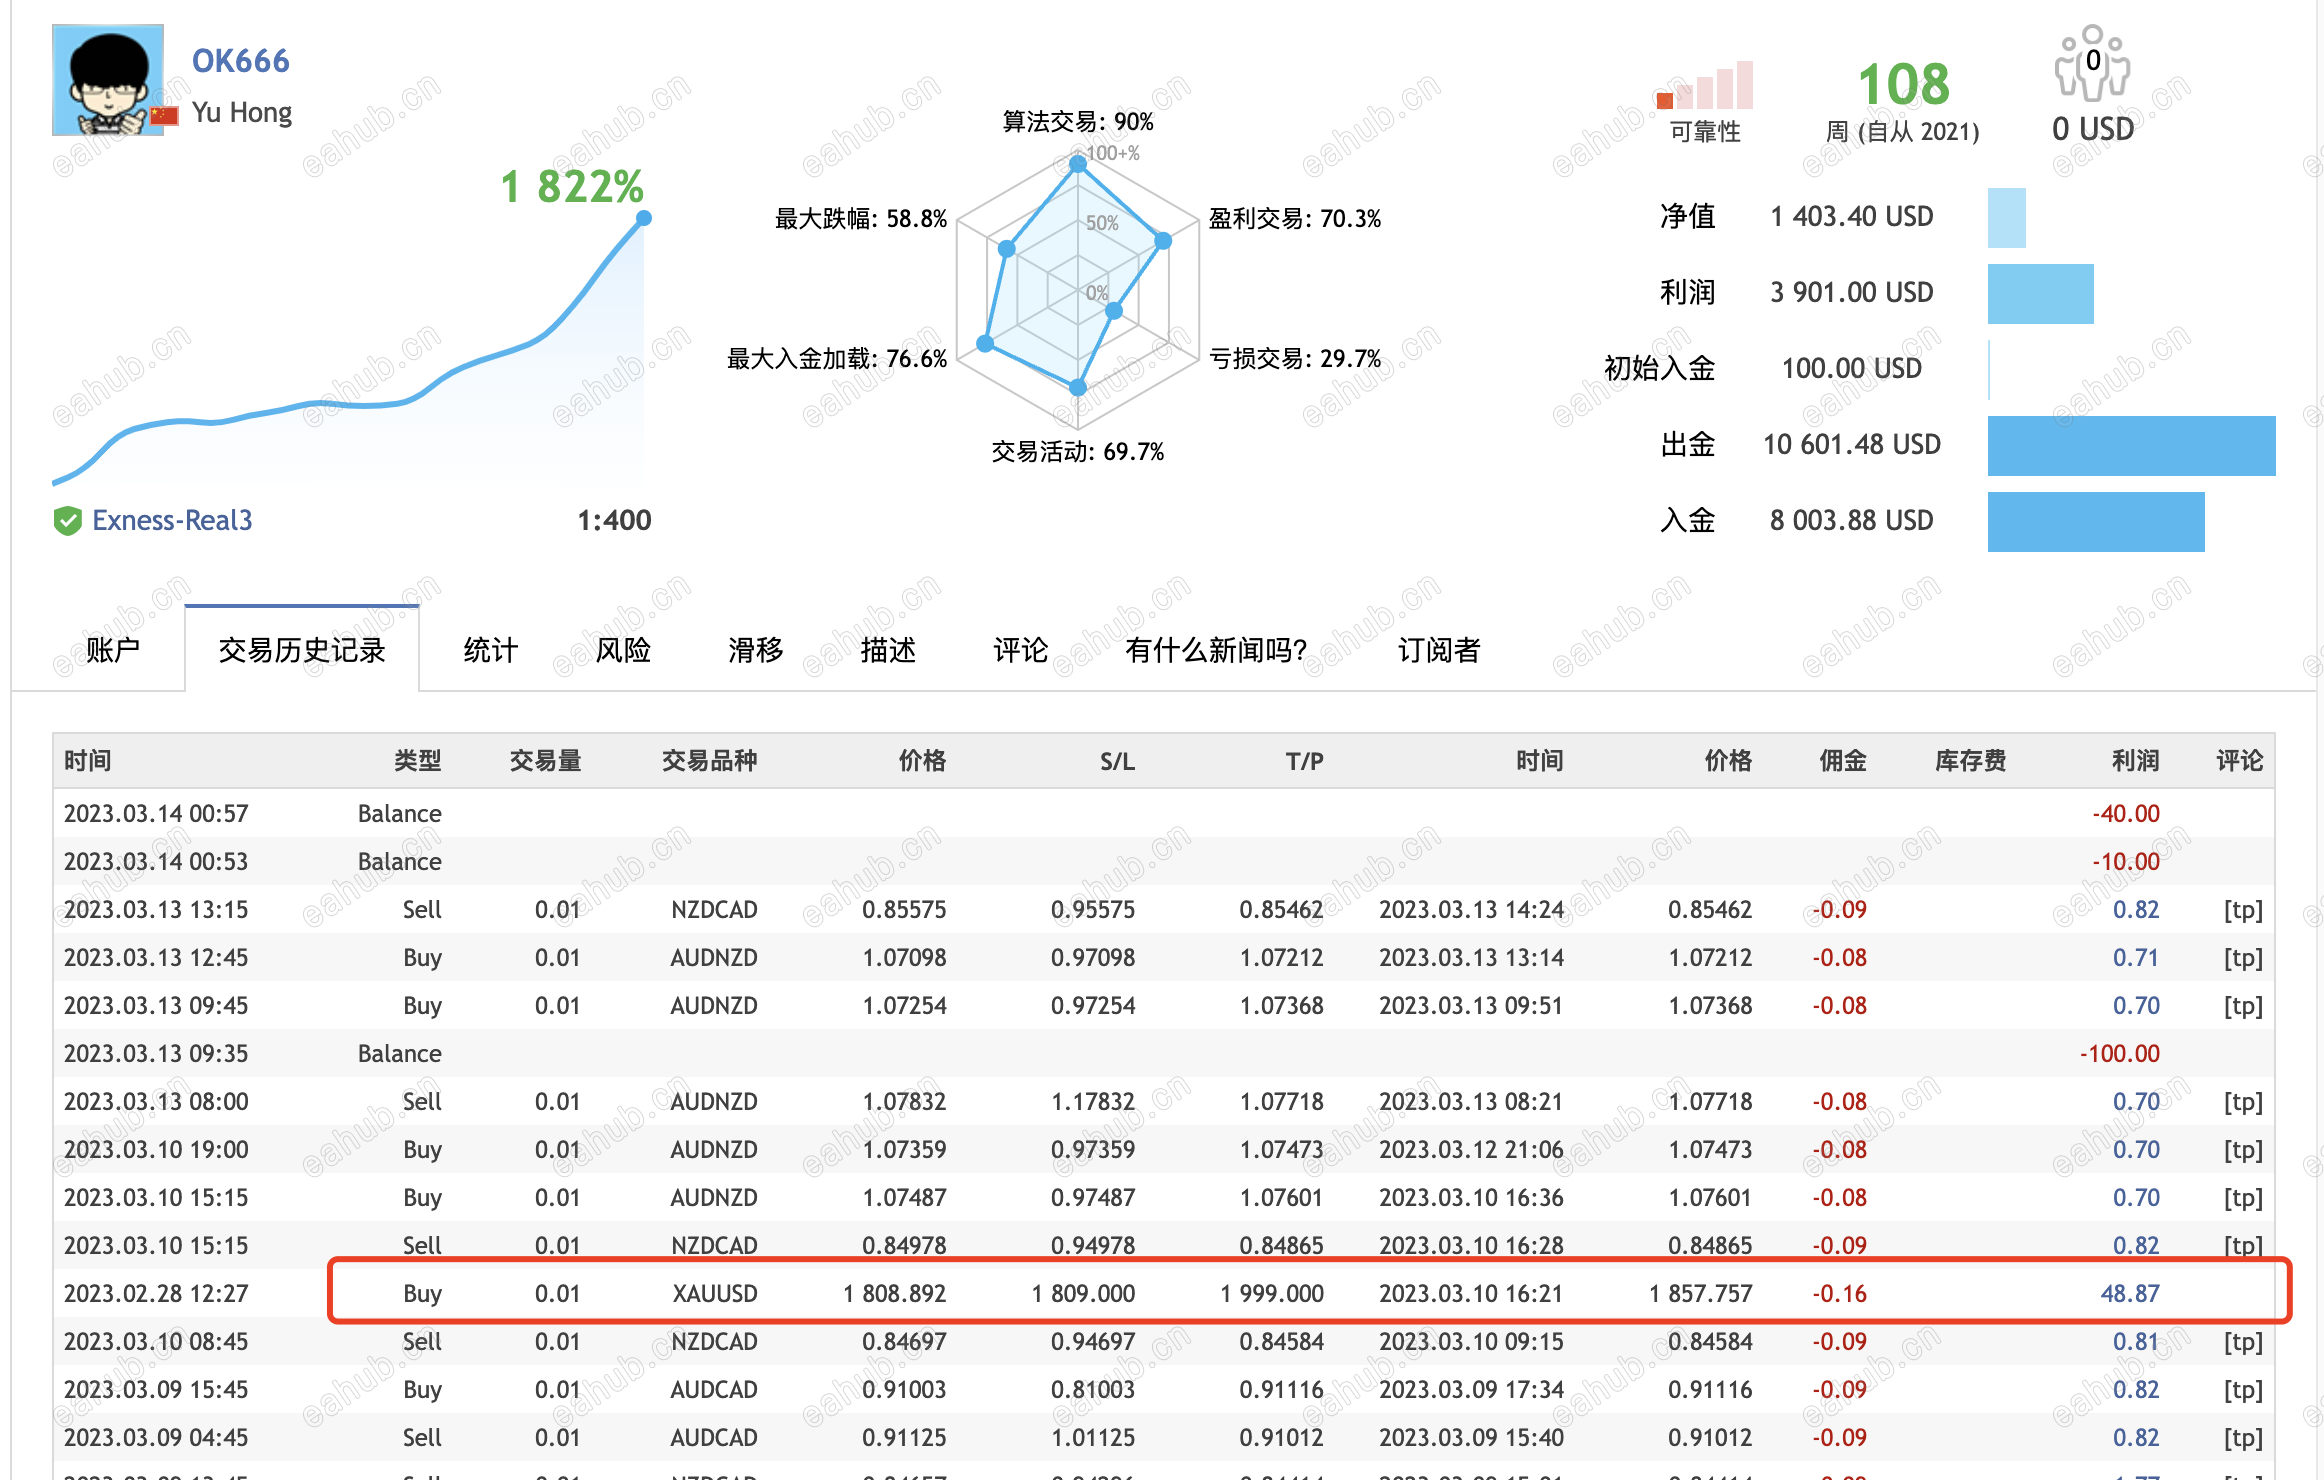Switch to the 账户 tab

coord(112,650)
